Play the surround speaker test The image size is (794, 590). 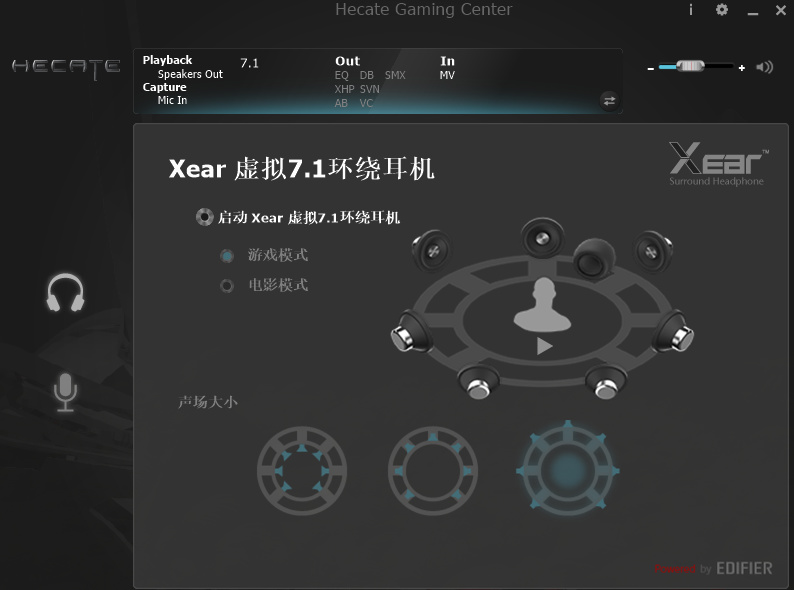click(544, 346)
